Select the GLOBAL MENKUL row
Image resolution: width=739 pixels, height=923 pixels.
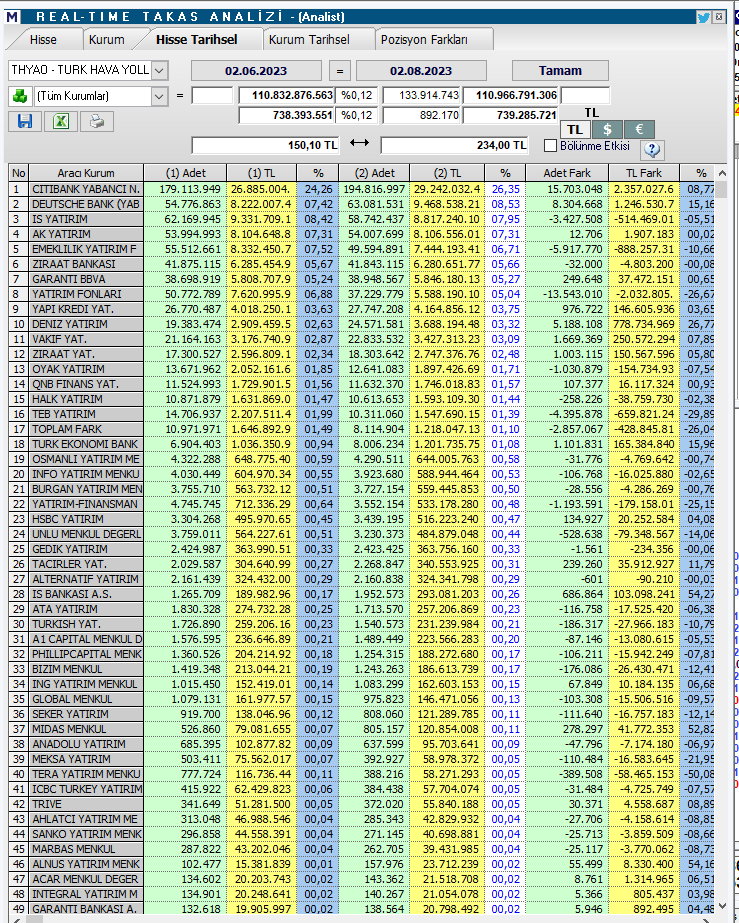pyautogui.click(x=362, y=699)
